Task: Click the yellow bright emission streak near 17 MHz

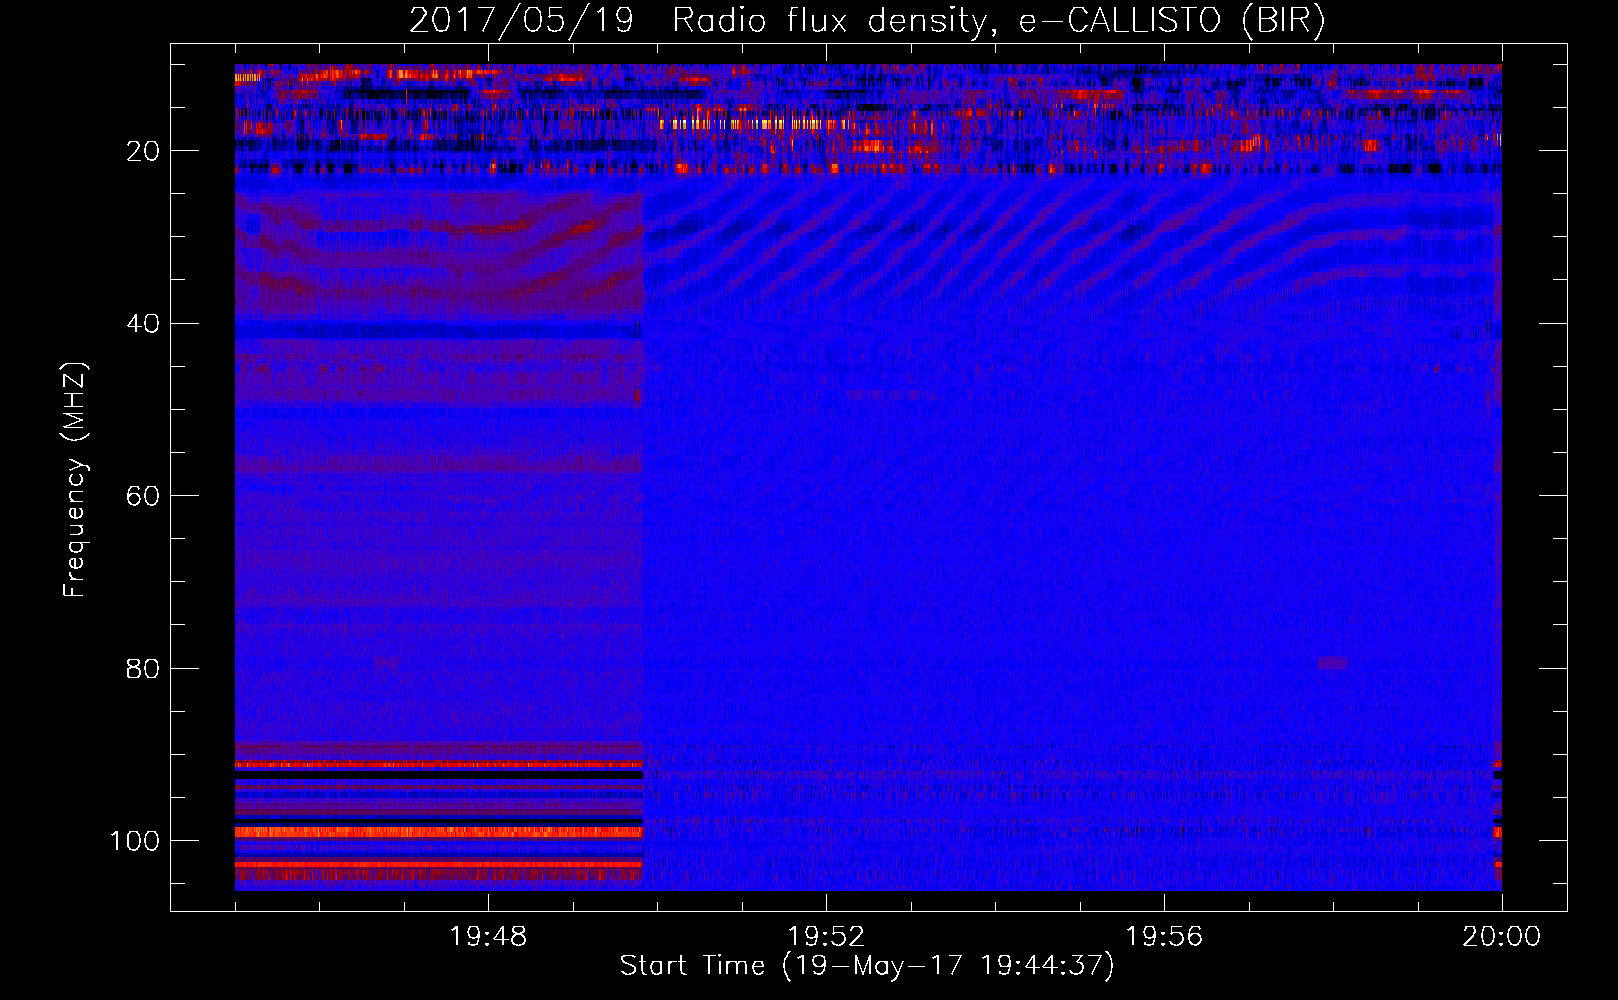Action: point(757,125)
